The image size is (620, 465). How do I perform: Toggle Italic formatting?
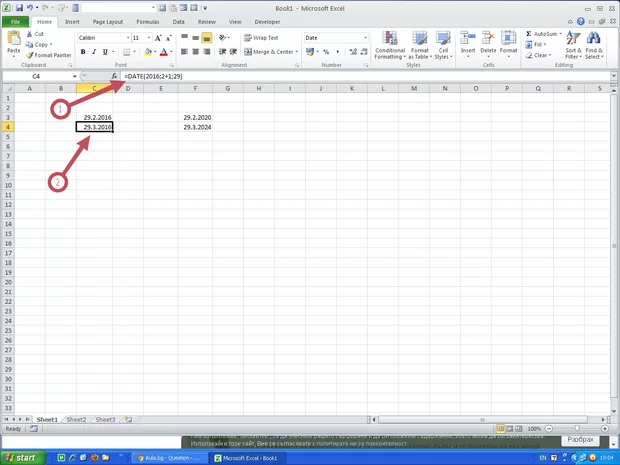[95, 52]
